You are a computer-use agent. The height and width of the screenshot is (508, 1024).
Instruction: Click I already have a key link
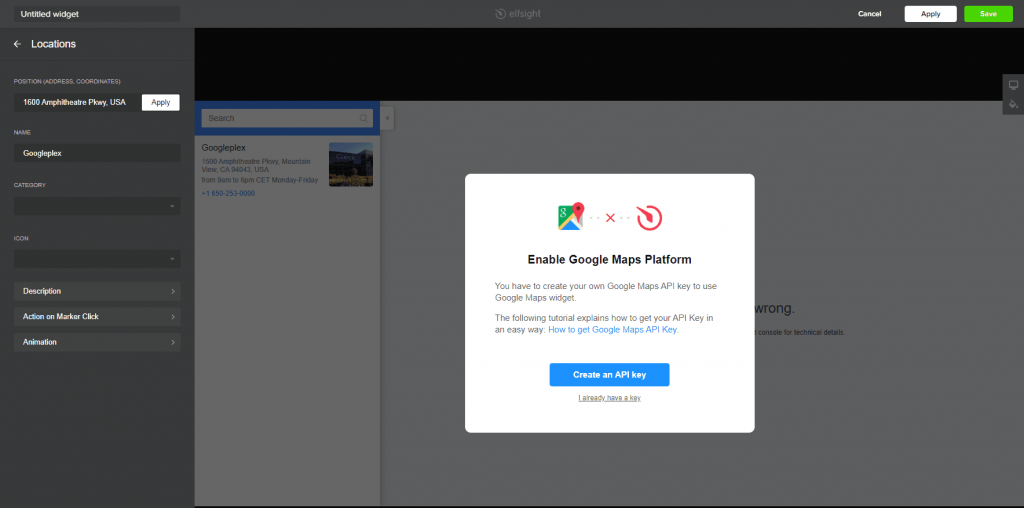click(x=609, y=398)
